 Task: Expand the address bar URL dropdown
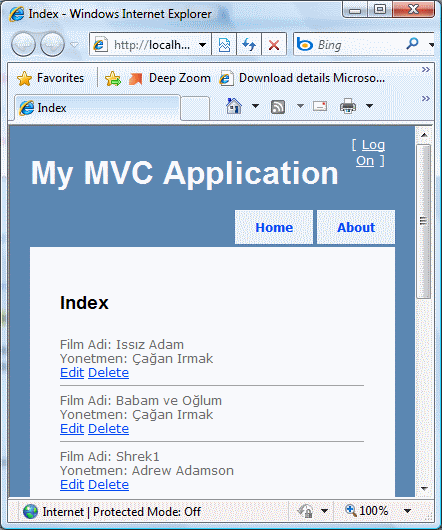click(202, 44)
